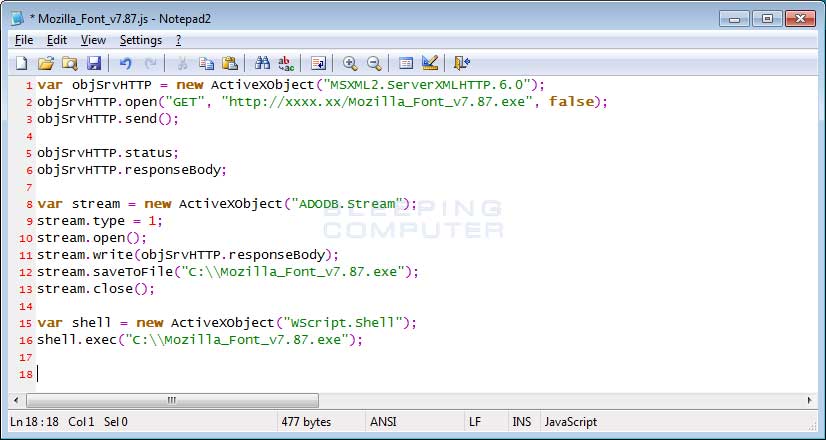Screen dimensions: 826x440
Task: Open the File menu
Action: (x=24, y=40)
